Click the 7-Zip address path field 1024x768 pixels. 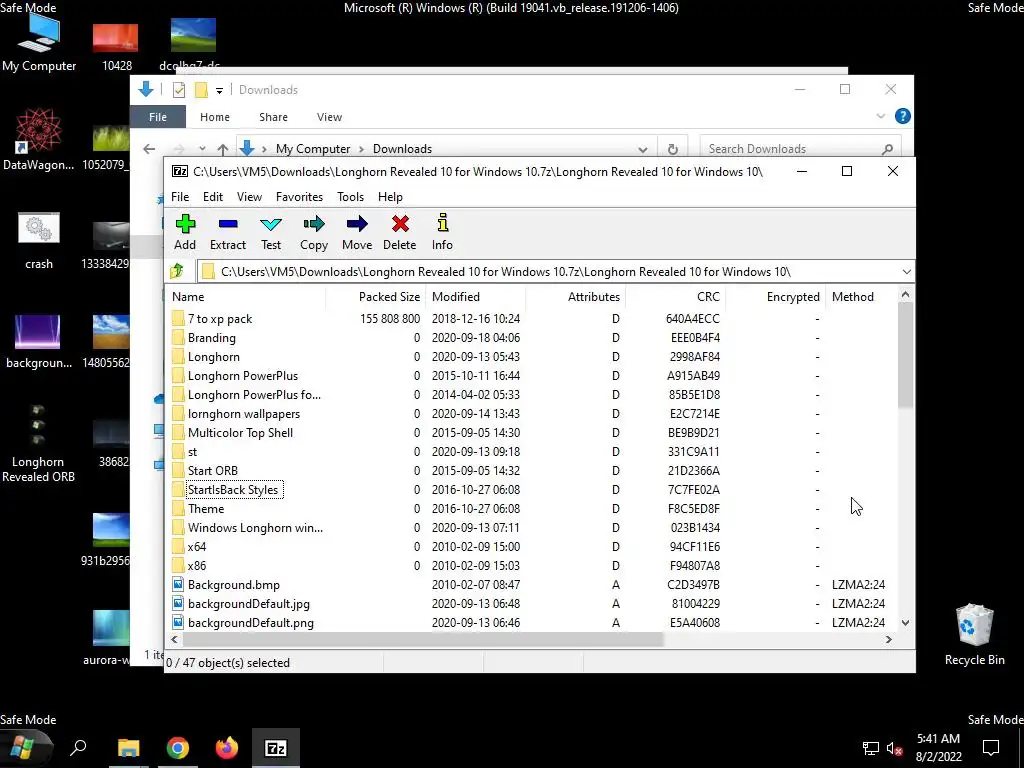[549, 272]
